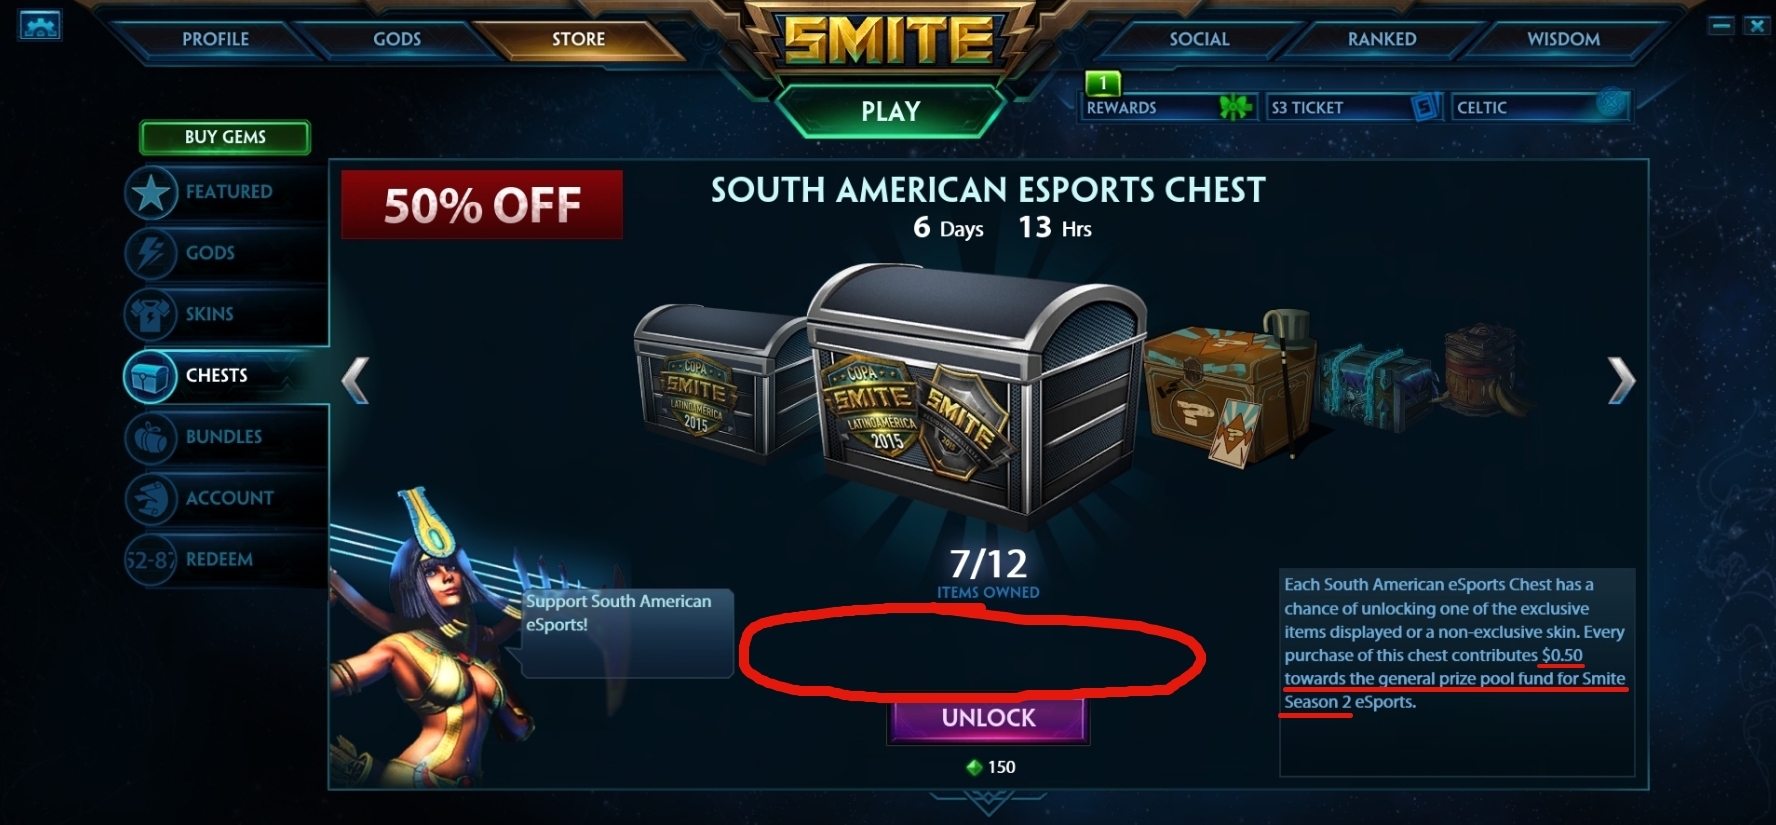
Task: Open the Account icon
Action: (151, 499)
